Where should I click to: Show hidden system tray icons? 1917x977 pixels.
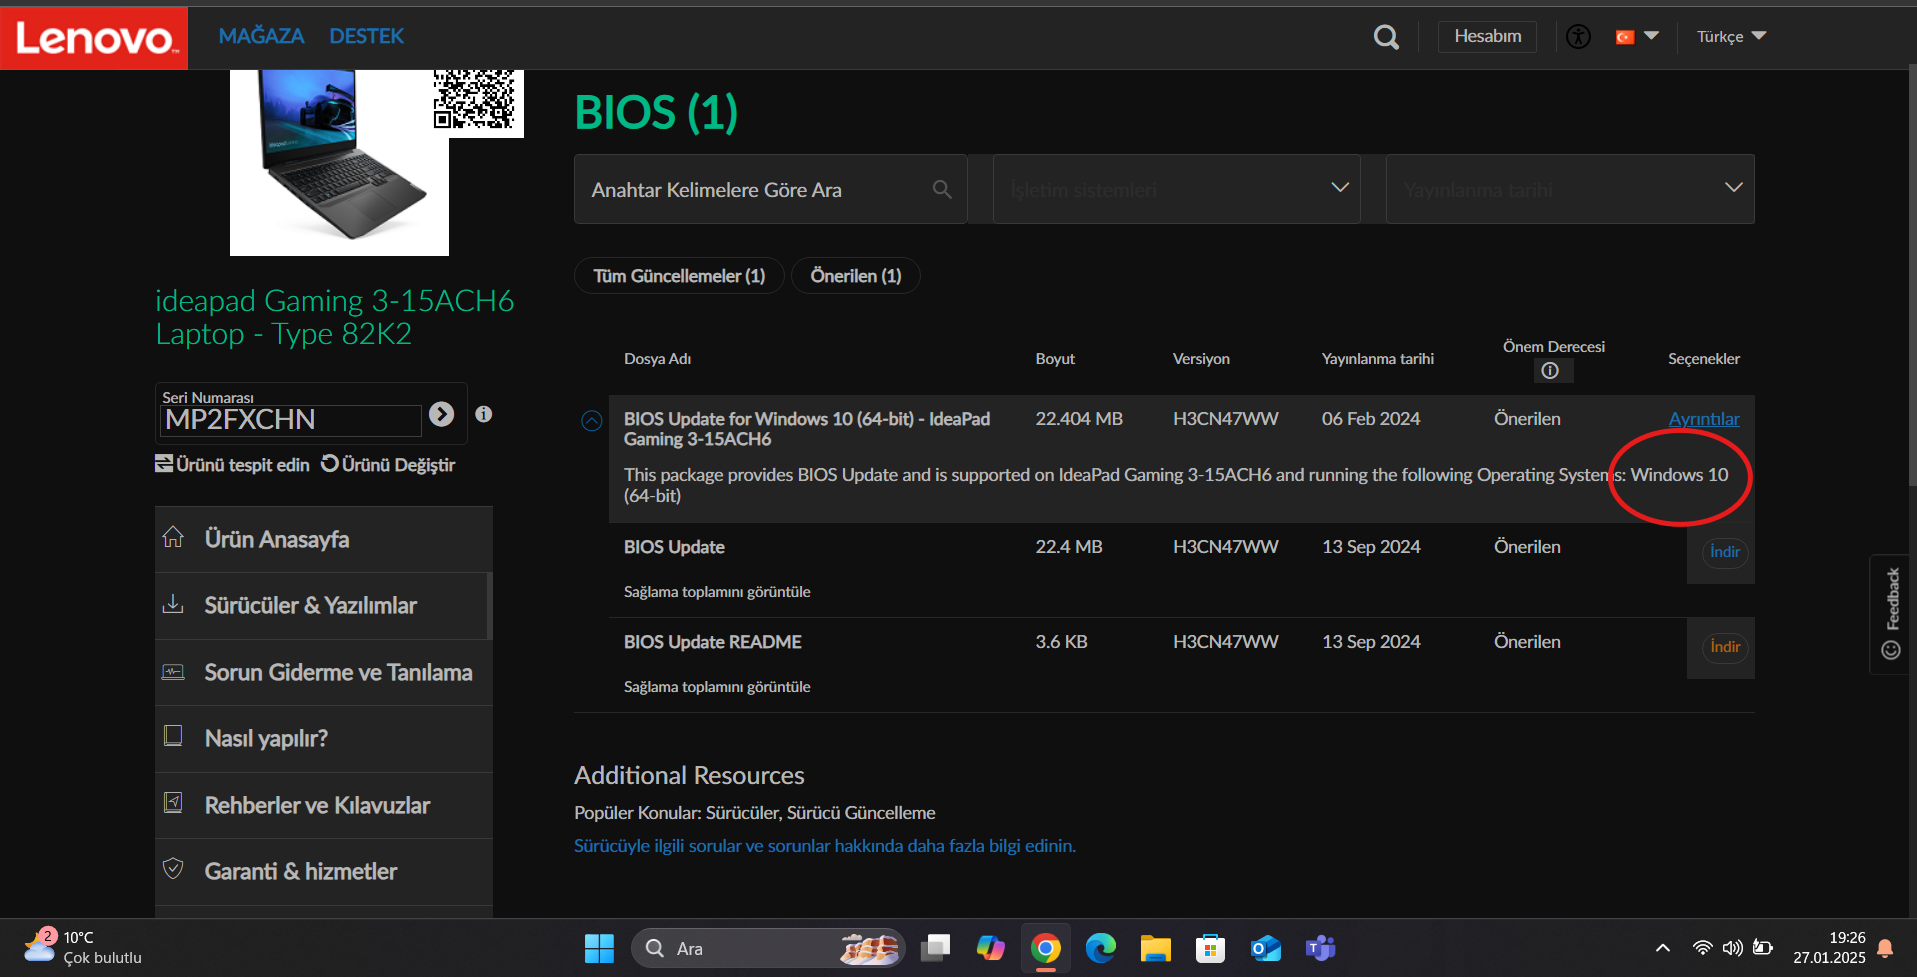click(1663, 948)
